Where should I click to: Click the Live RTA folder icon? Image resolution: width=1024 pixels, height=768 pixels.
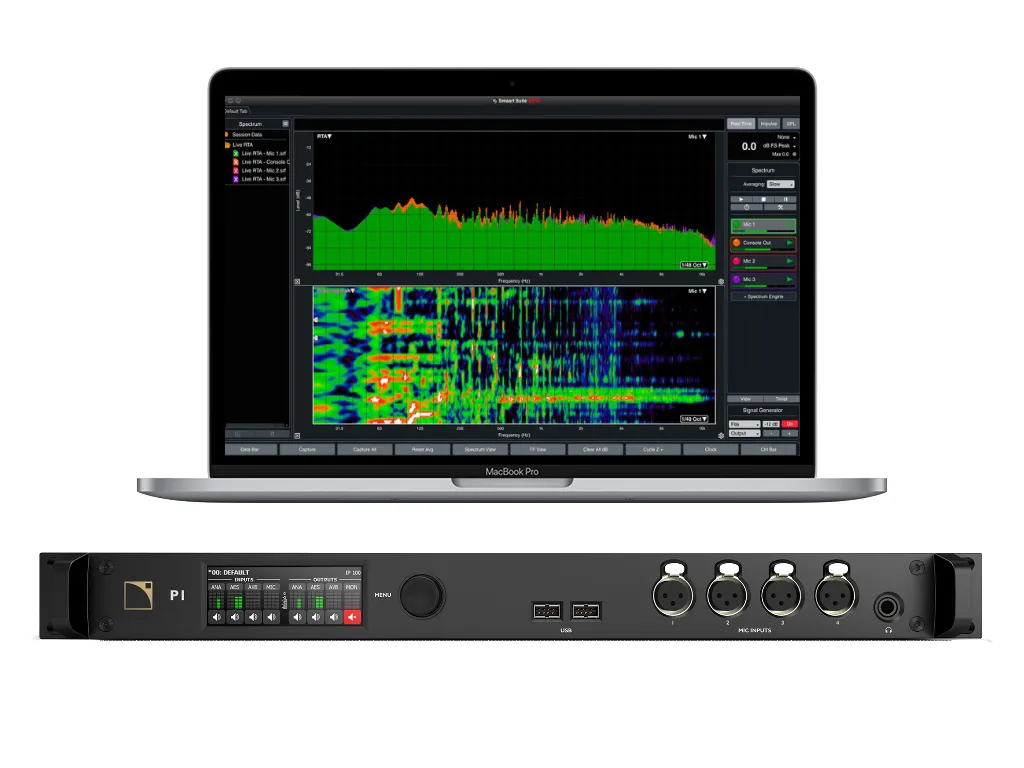(226, 145)
